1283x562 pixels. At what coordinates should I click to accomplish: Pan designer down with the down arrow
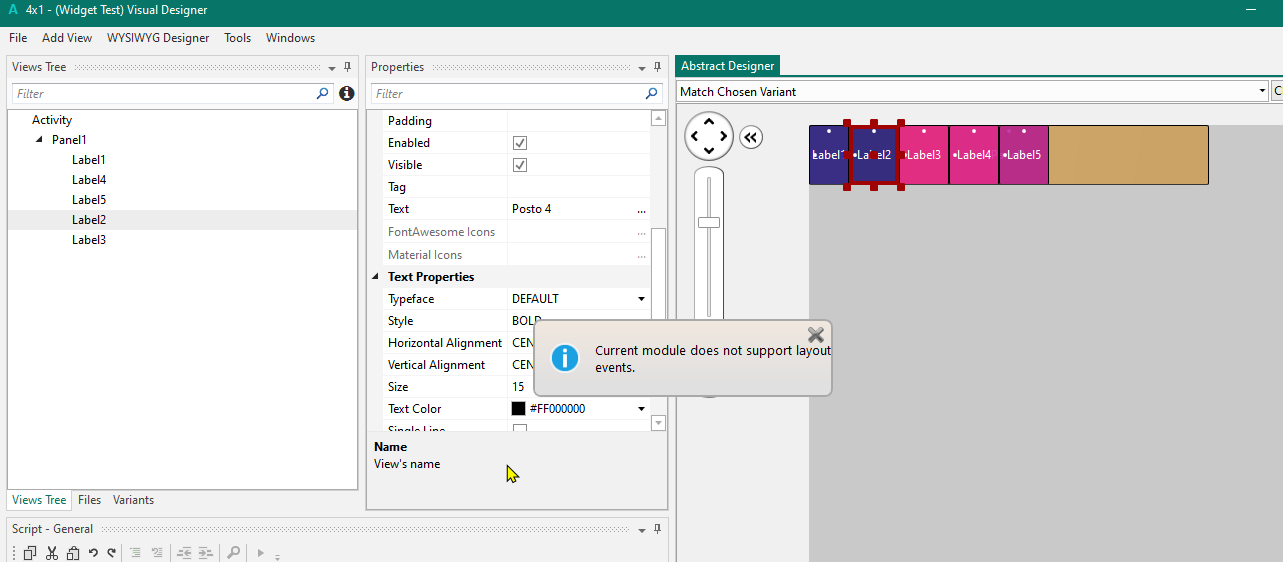pos(709,151)
